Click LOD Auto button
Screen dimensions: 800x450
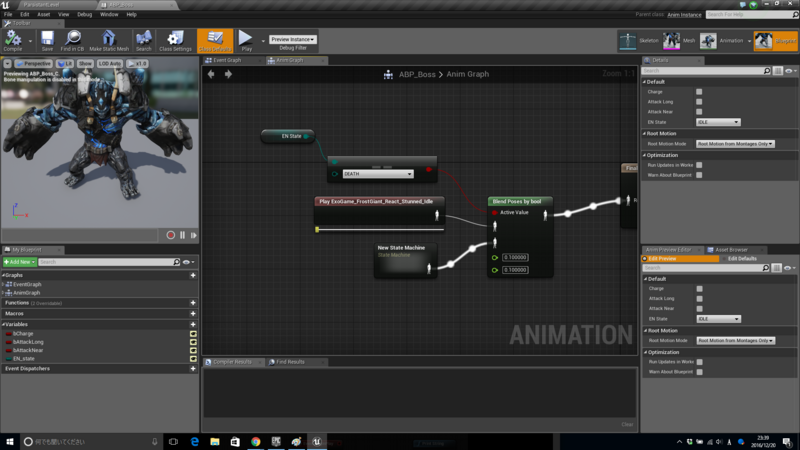110,64
